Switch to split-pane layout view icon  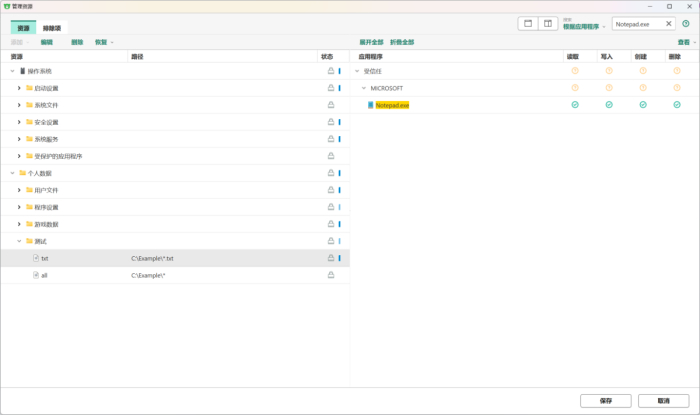[x=548, y=23]
